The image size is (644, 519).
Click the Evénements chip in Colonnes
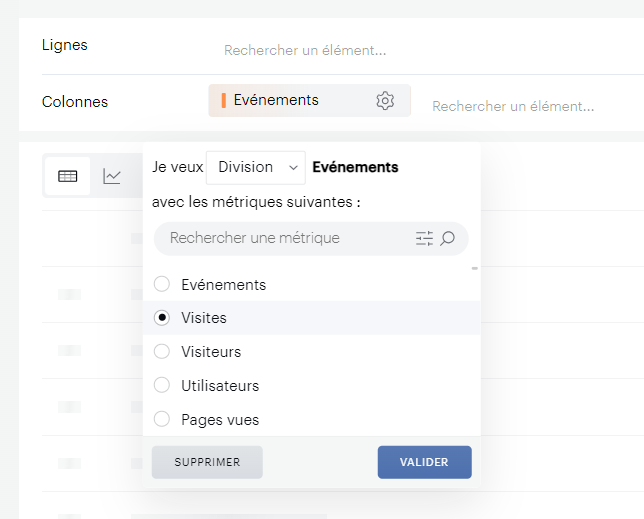[x=276, y=100]
